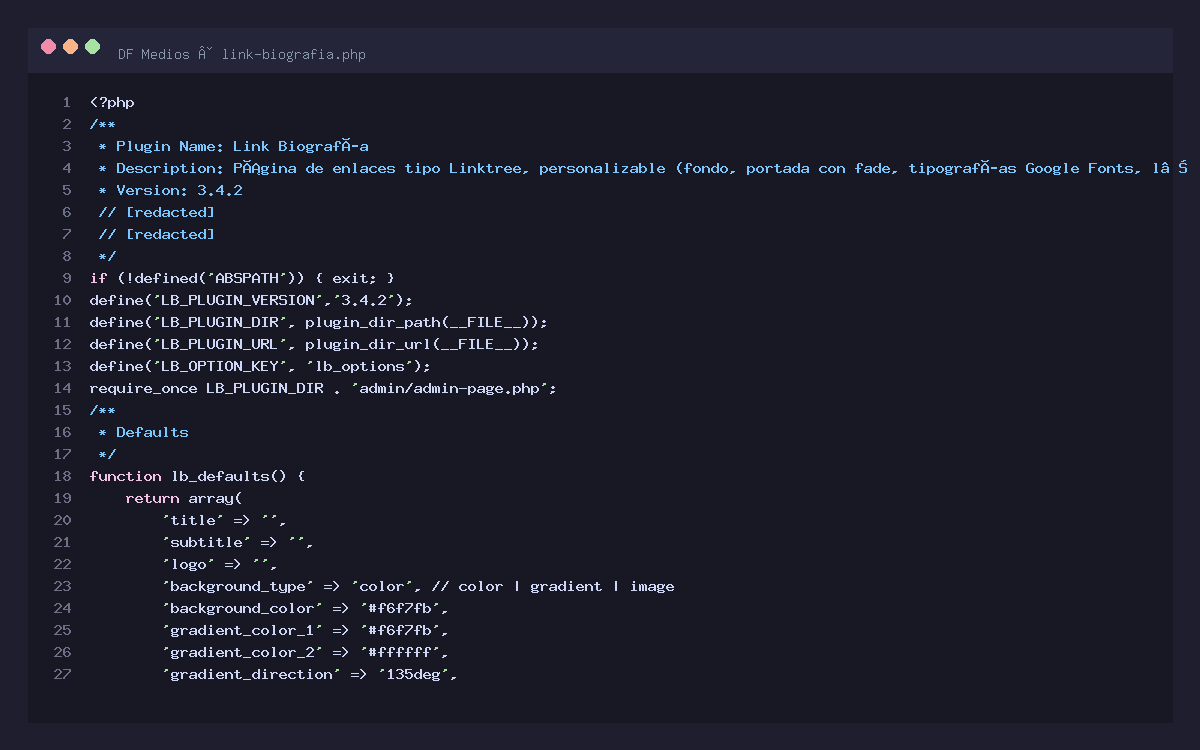
Task: Click line number 9 in the gutter
Action: 66,278
